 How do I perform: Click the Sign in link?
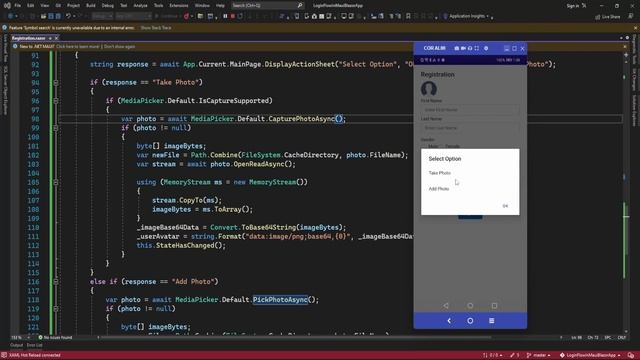pyautogui.click(x=573, y=6)
